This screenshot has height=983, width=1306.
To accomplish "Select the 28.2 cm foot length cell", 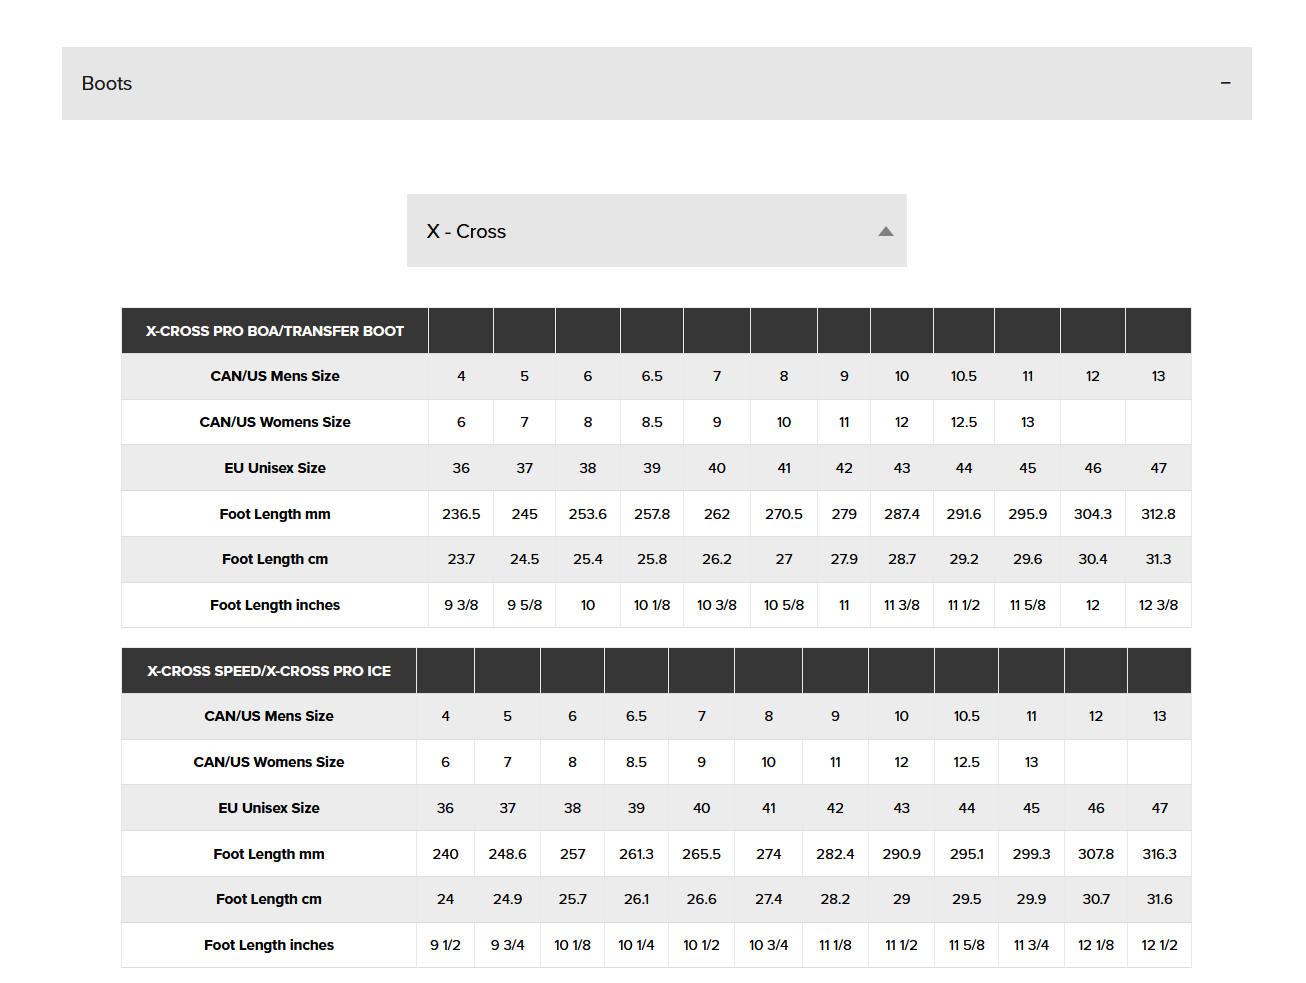I will coord(835,899).
